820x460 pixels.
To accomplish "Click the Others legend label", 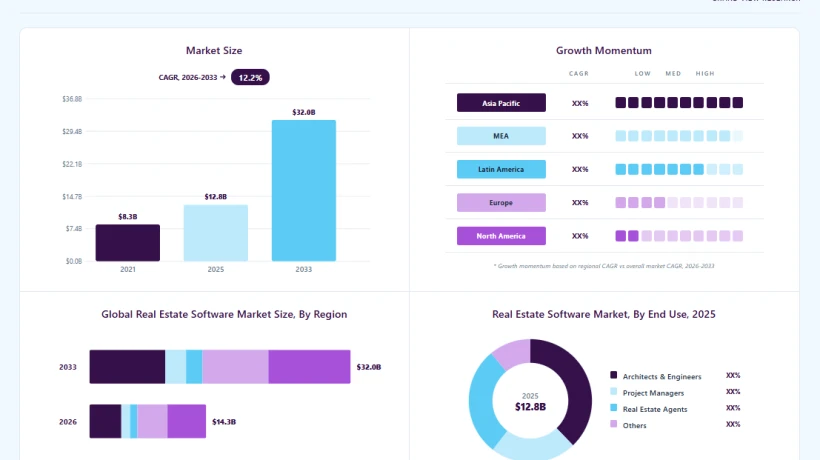I will pyautogui.click(x=634, y=426).
